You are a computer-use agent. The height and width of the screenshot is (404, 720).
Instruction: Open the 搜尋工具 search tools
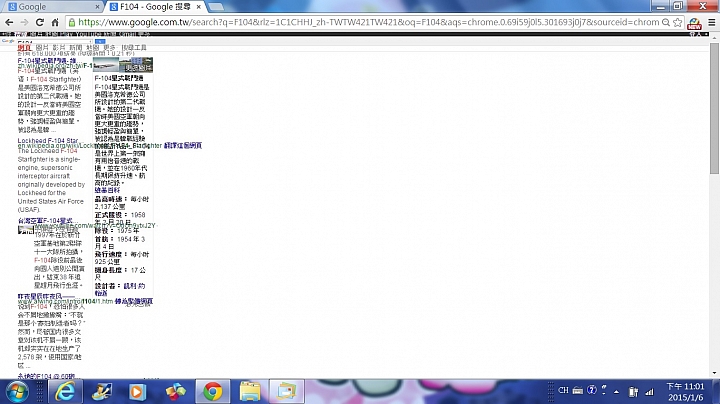pyautogui.click(x=134, y=47)
